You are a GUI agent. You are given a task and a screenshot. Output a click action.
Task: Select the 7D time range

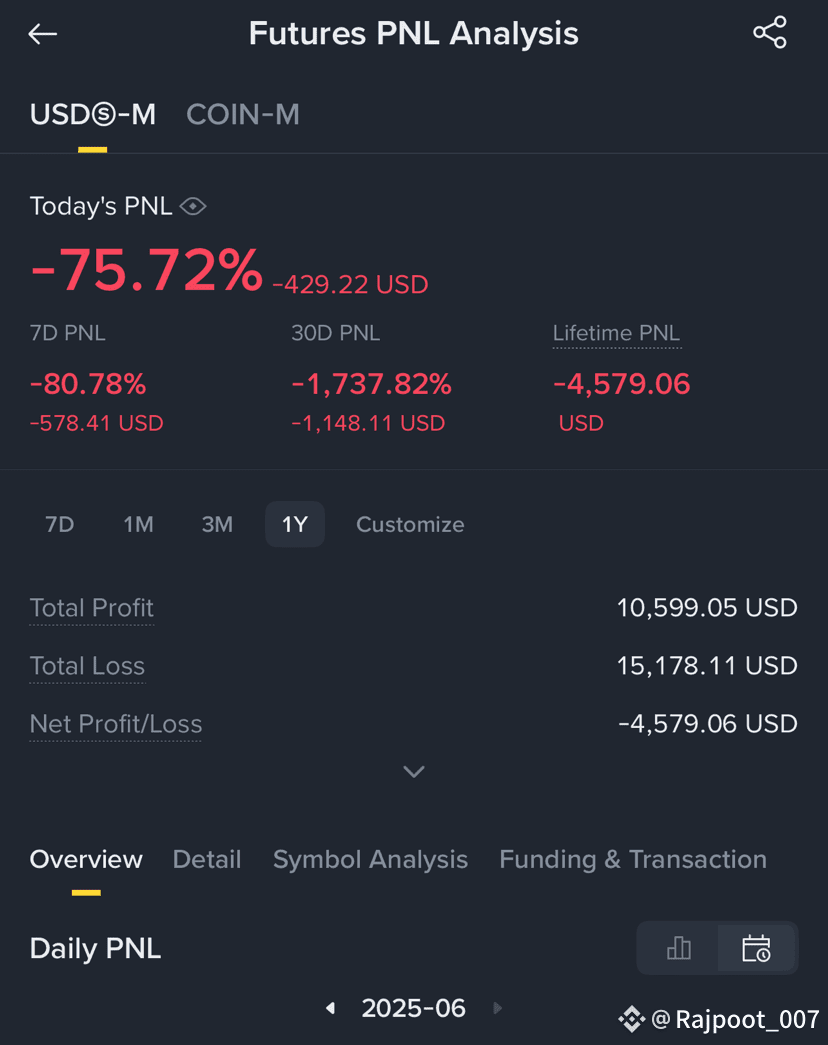59,524
